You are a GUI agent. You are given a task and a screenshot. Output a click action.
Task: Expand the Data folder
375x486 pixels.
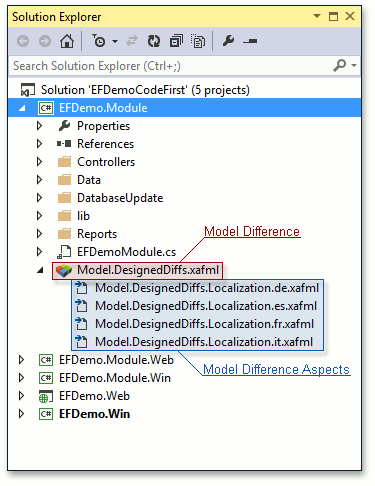(x=39, y=180)
